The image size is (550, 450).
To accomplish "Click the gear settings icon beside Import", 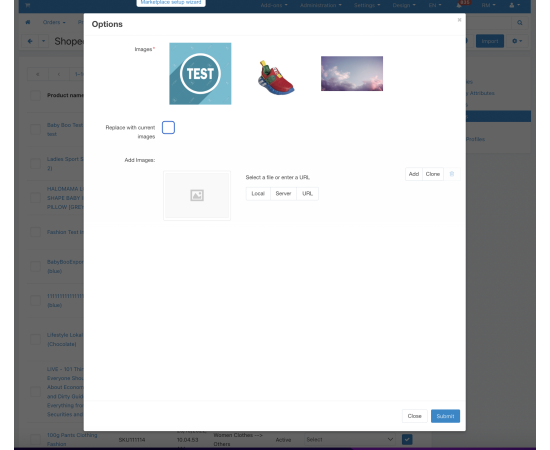I will point(517,41).
